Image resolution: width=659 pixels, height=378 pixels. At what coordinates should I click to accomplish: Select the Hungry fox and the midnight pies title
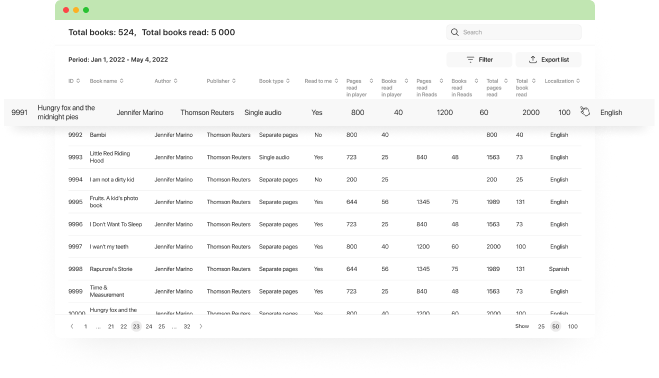[66, 112]
